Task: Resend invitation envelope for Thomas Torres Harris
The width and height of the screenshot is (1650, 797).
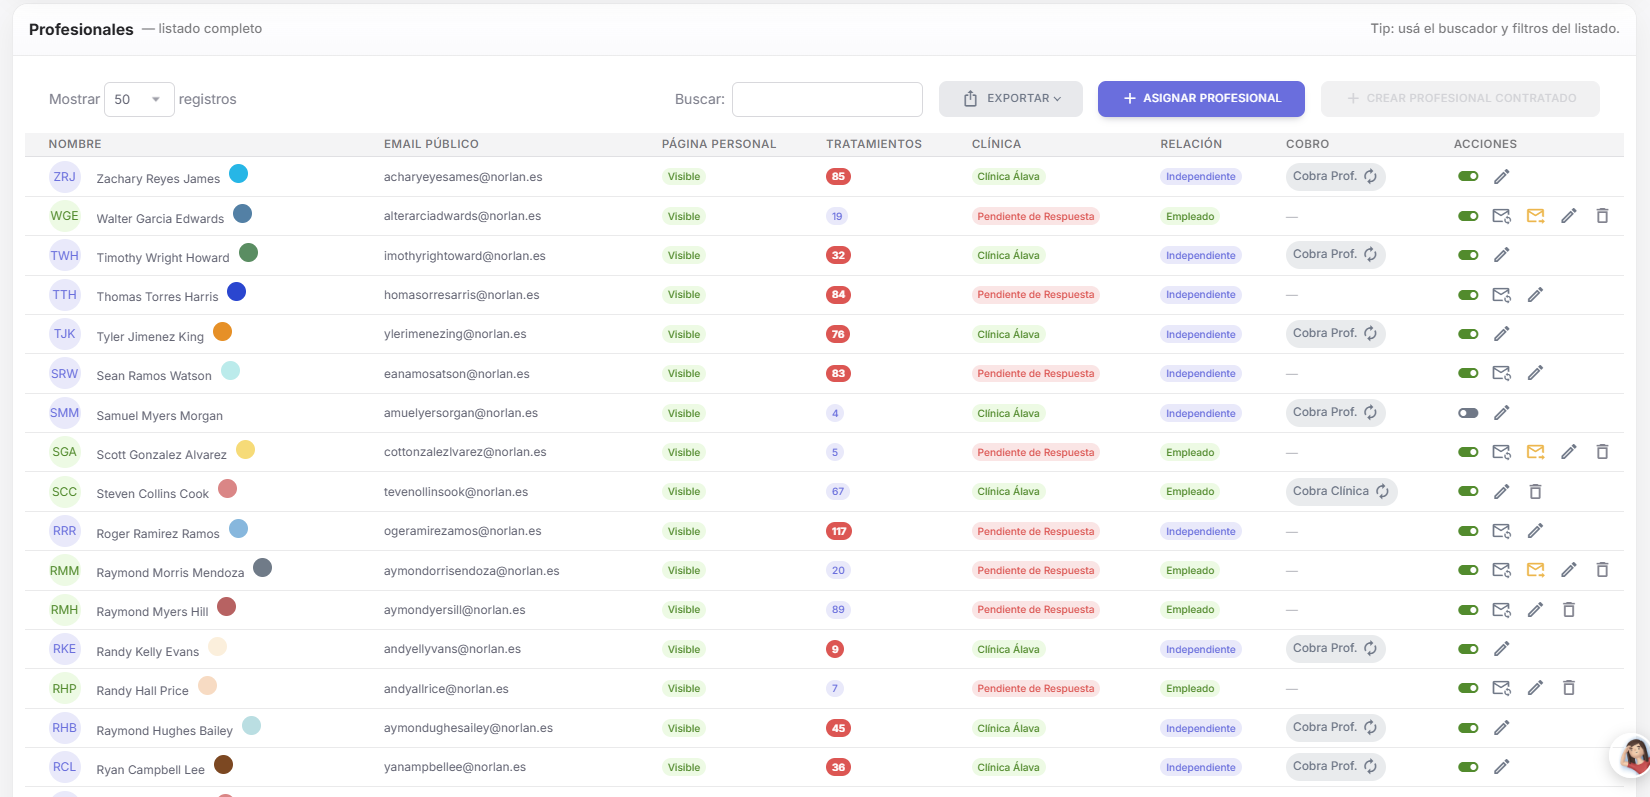Action: pos(1501,295)
